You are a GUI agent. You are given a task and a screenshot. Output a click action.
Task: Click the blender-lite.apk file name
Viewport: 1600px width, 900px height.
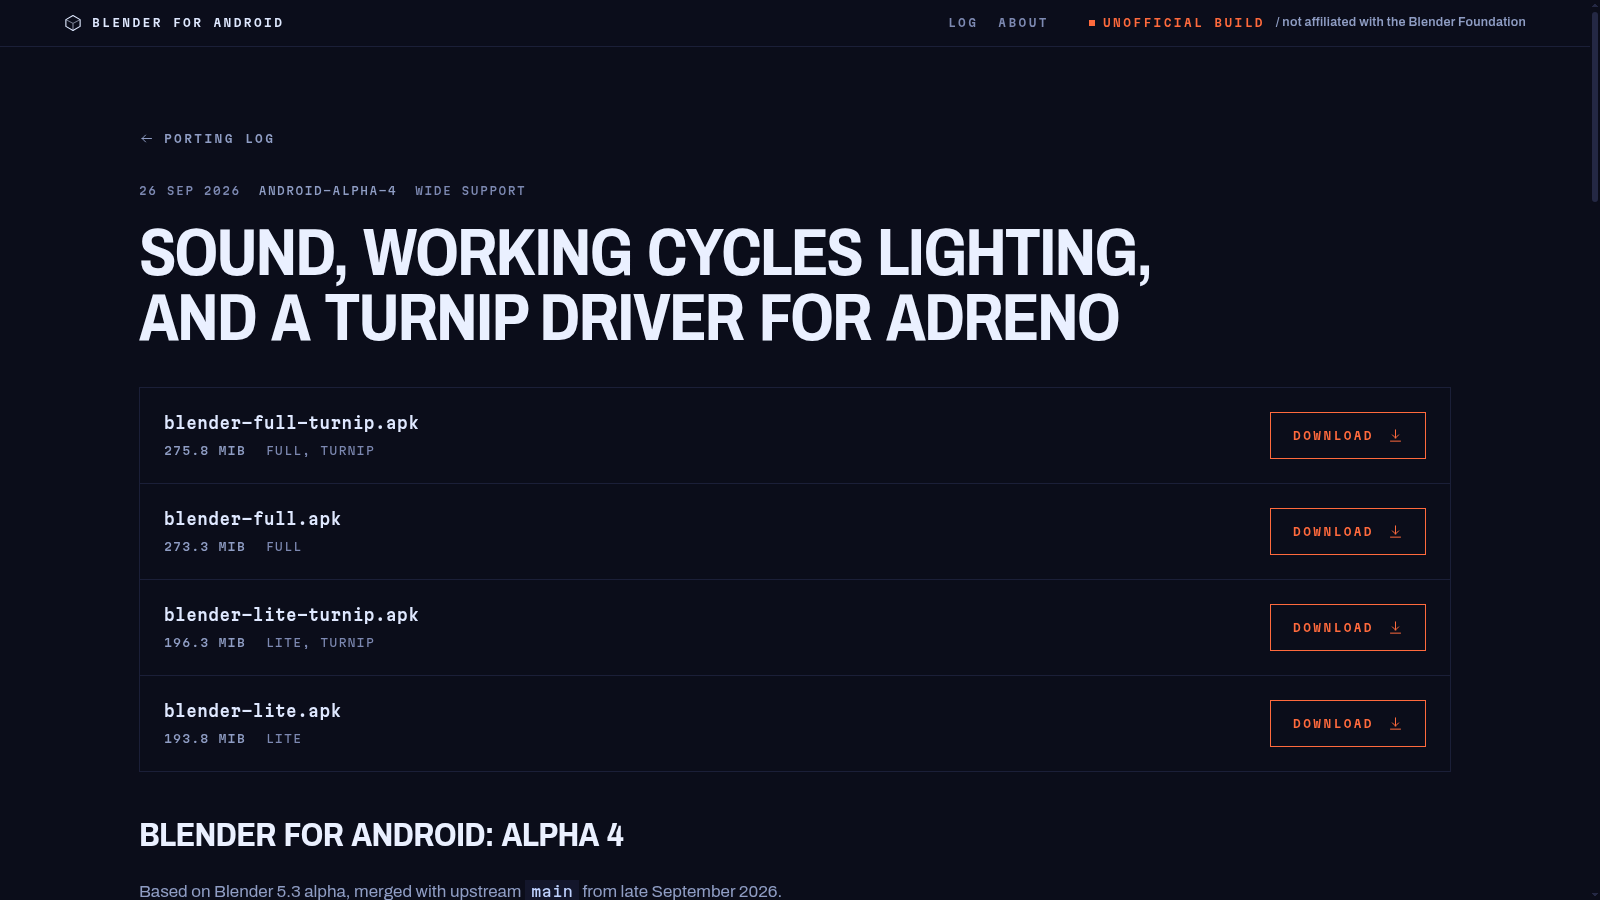[x=252, y=711]
